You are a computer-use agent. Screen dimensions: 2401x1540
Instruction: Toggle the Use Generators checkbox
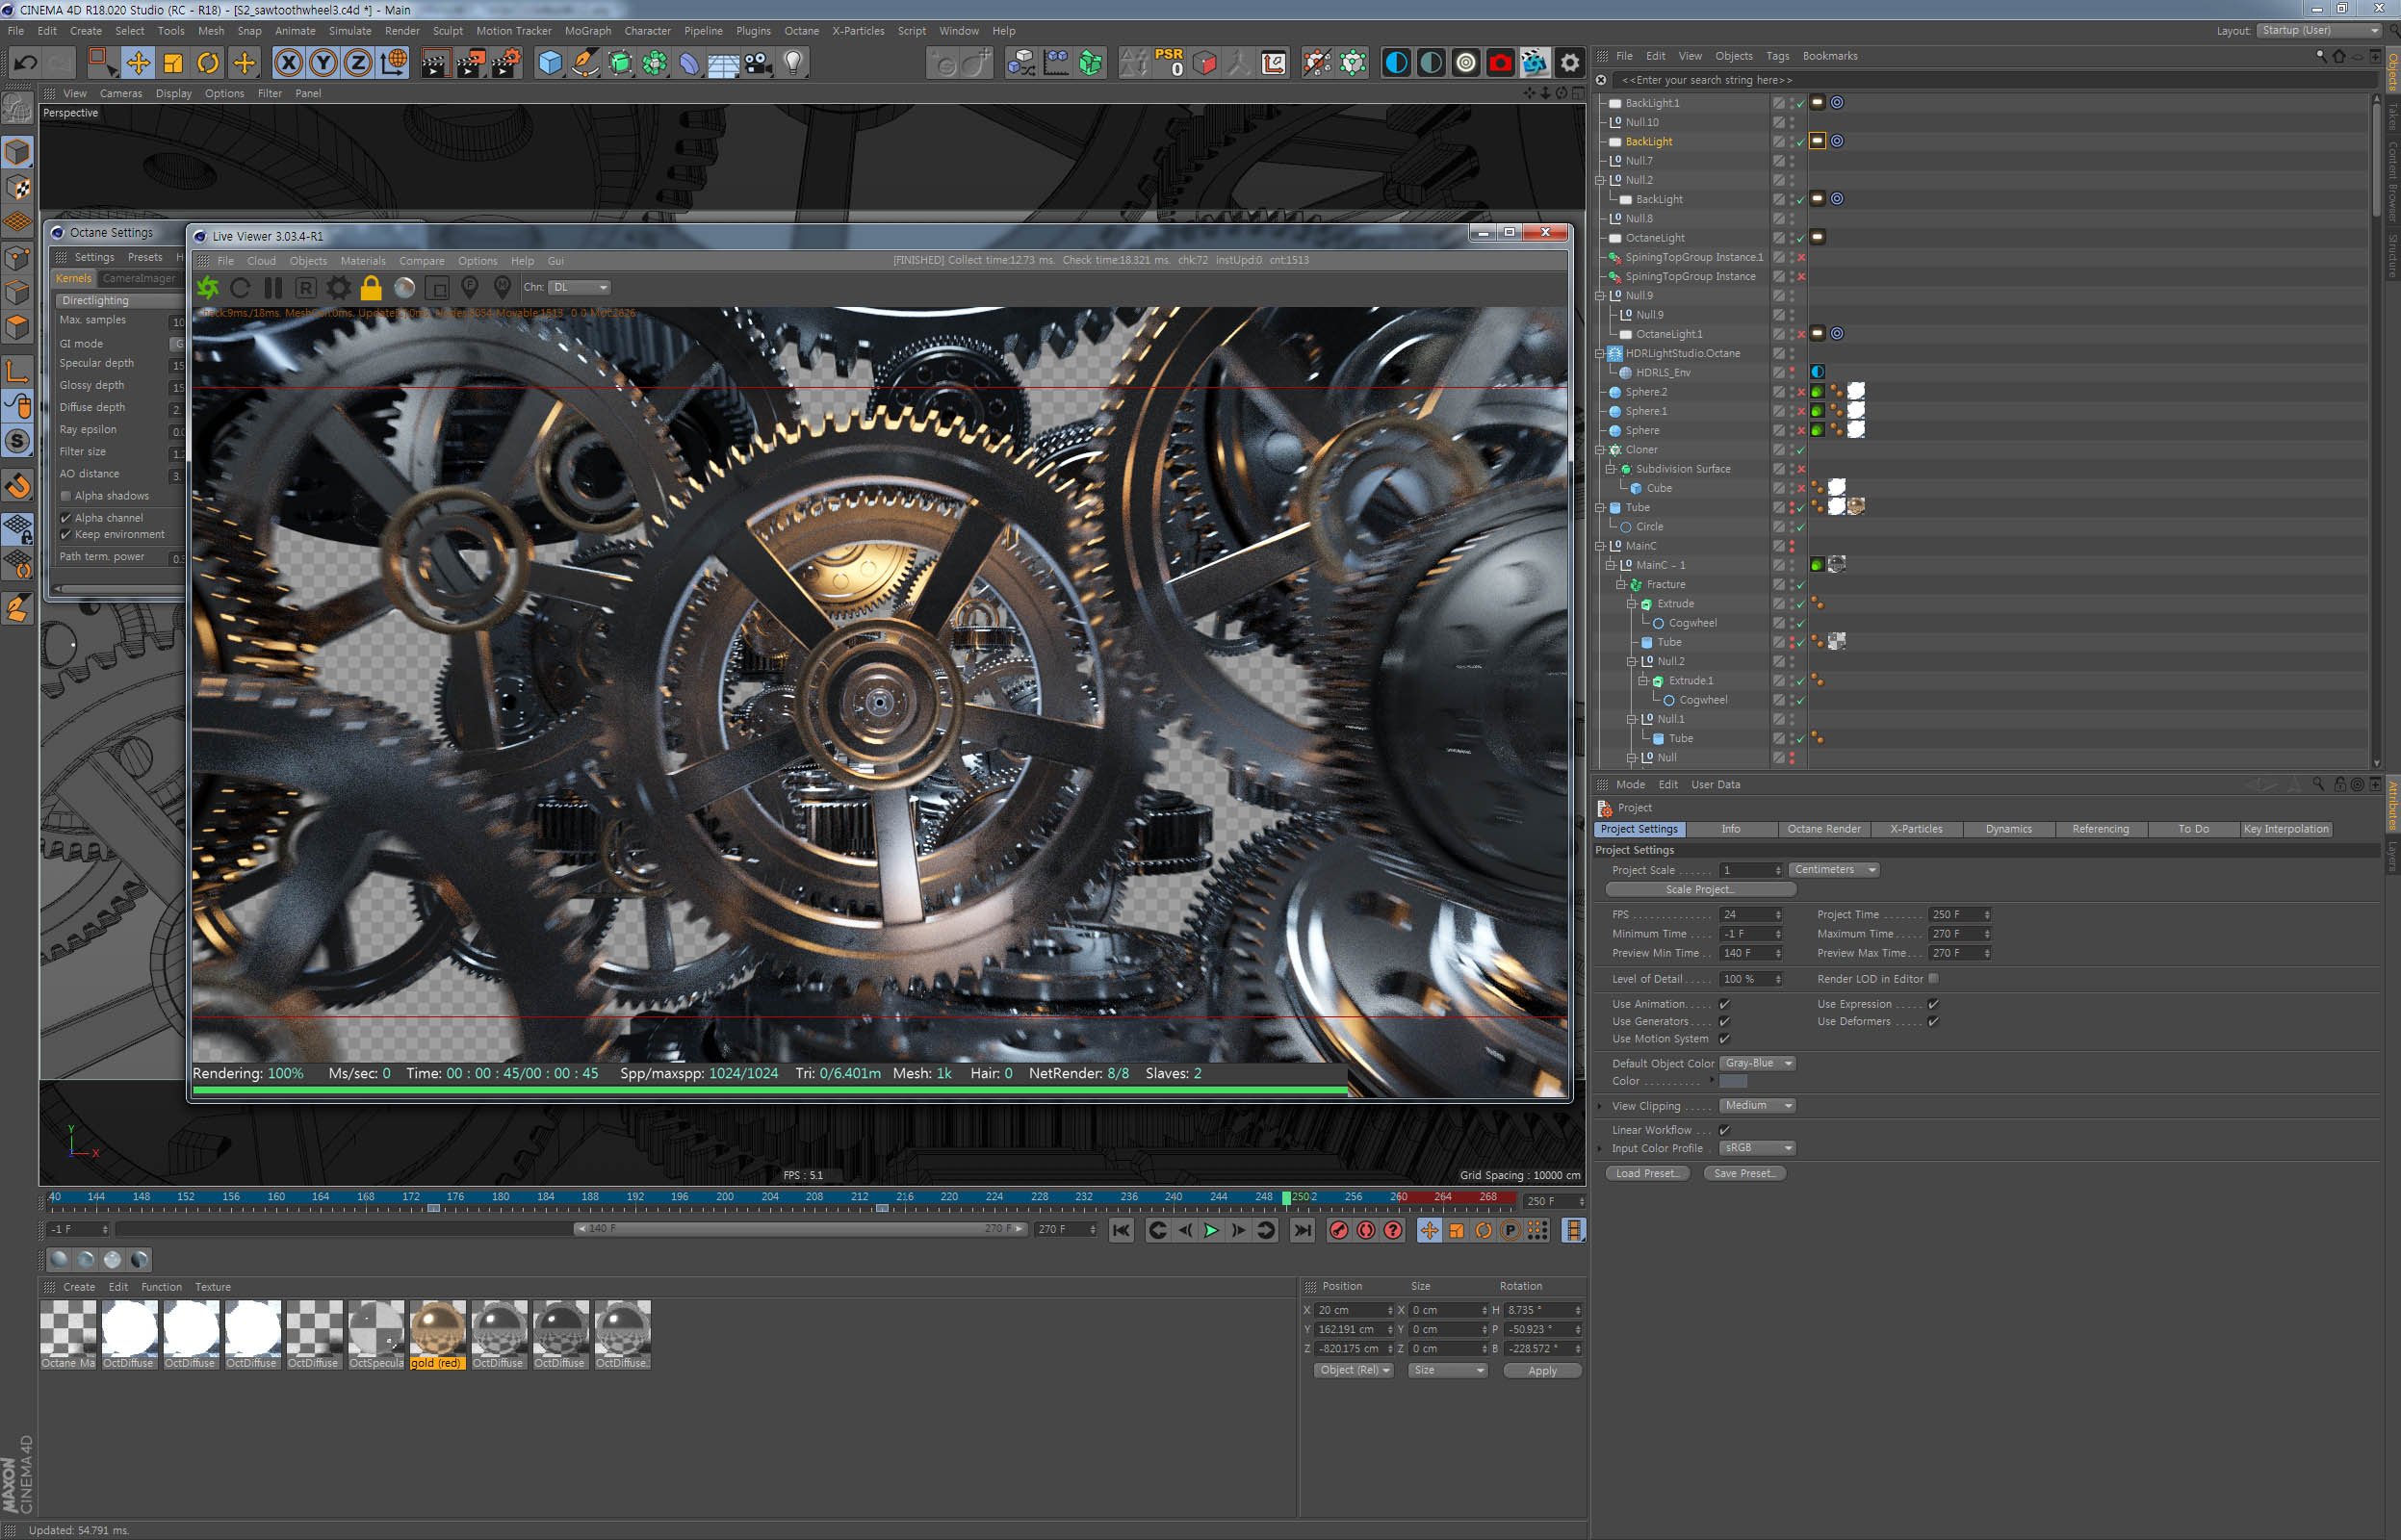tap(1724, 1021)
